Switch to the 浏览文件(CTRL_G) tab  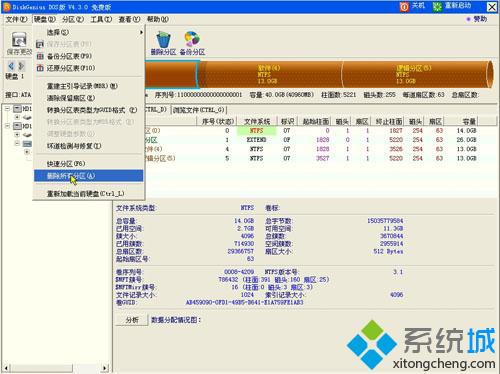point(199,110)
